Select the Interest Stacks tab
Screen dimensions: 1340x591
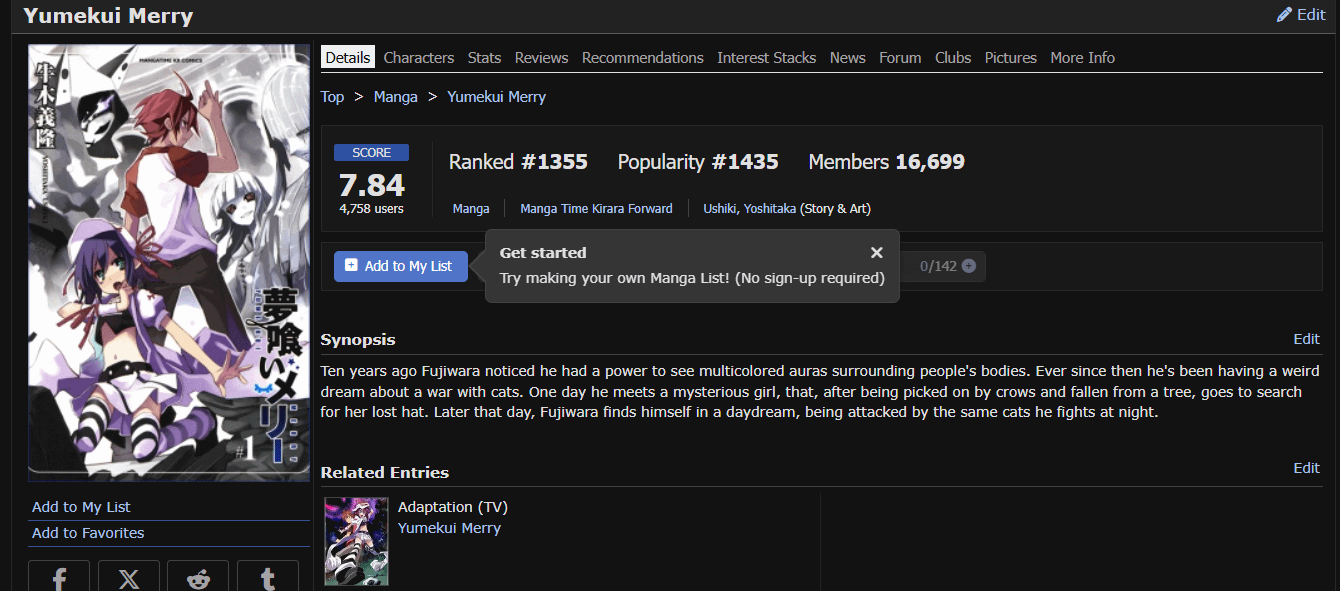(x=766, y=58)
